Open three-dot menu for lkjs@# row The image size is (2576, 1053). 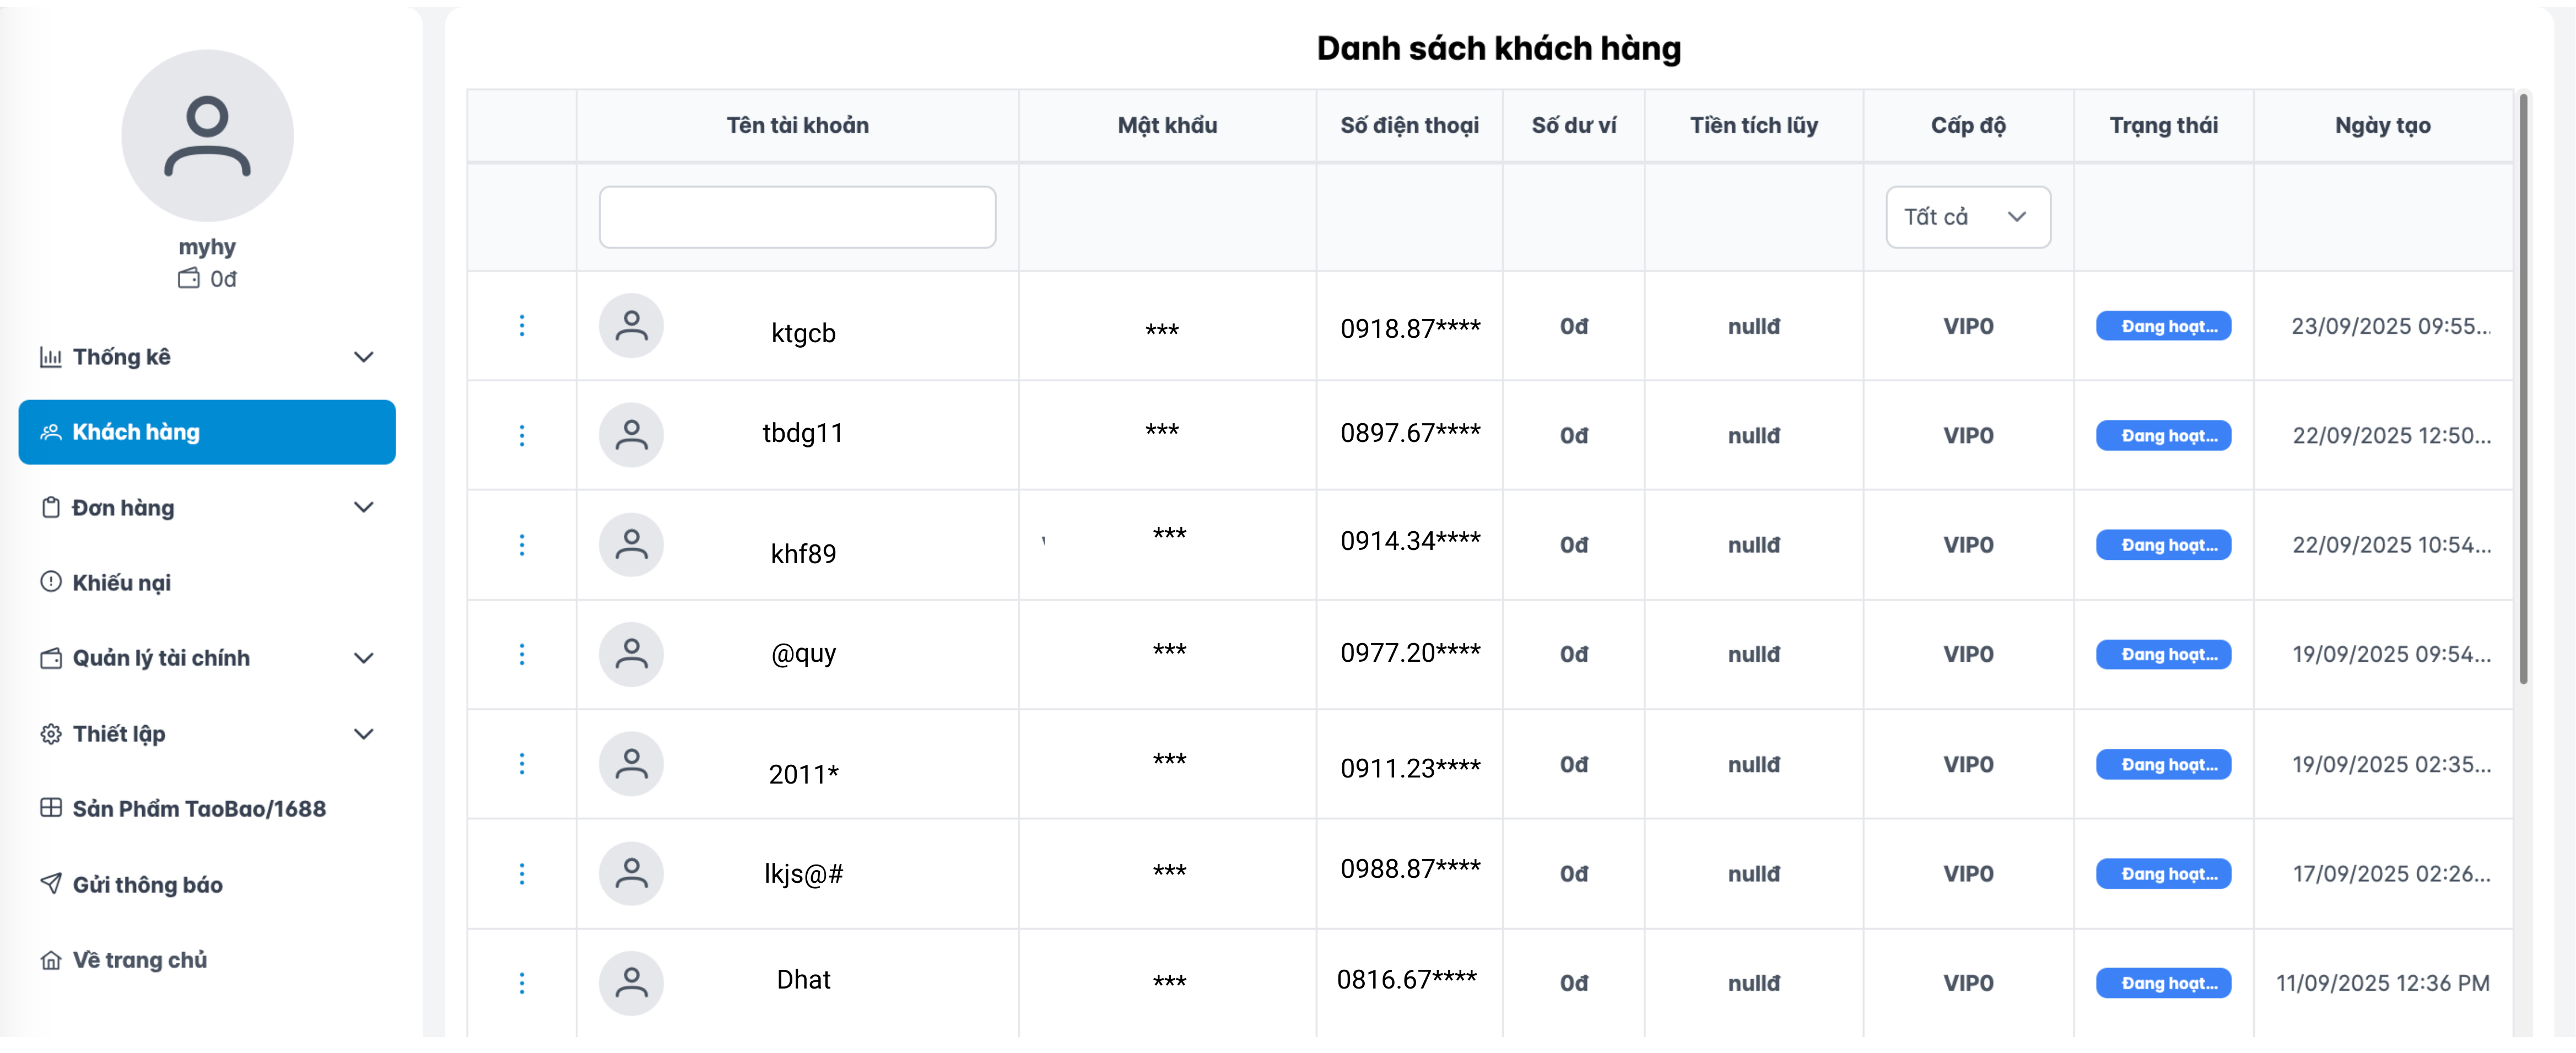click(521, 874)
